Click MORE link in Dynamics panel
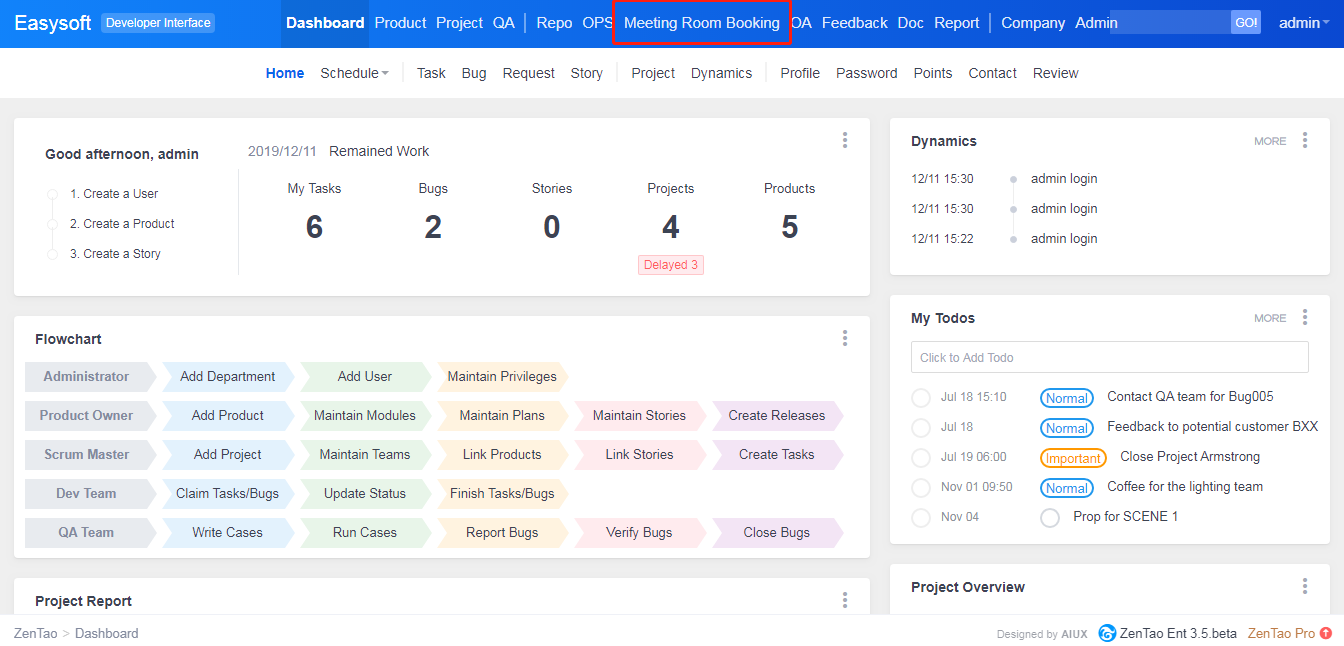Screen dimensions: 1344x646 pyautogui.click(x=1270, y=141)
